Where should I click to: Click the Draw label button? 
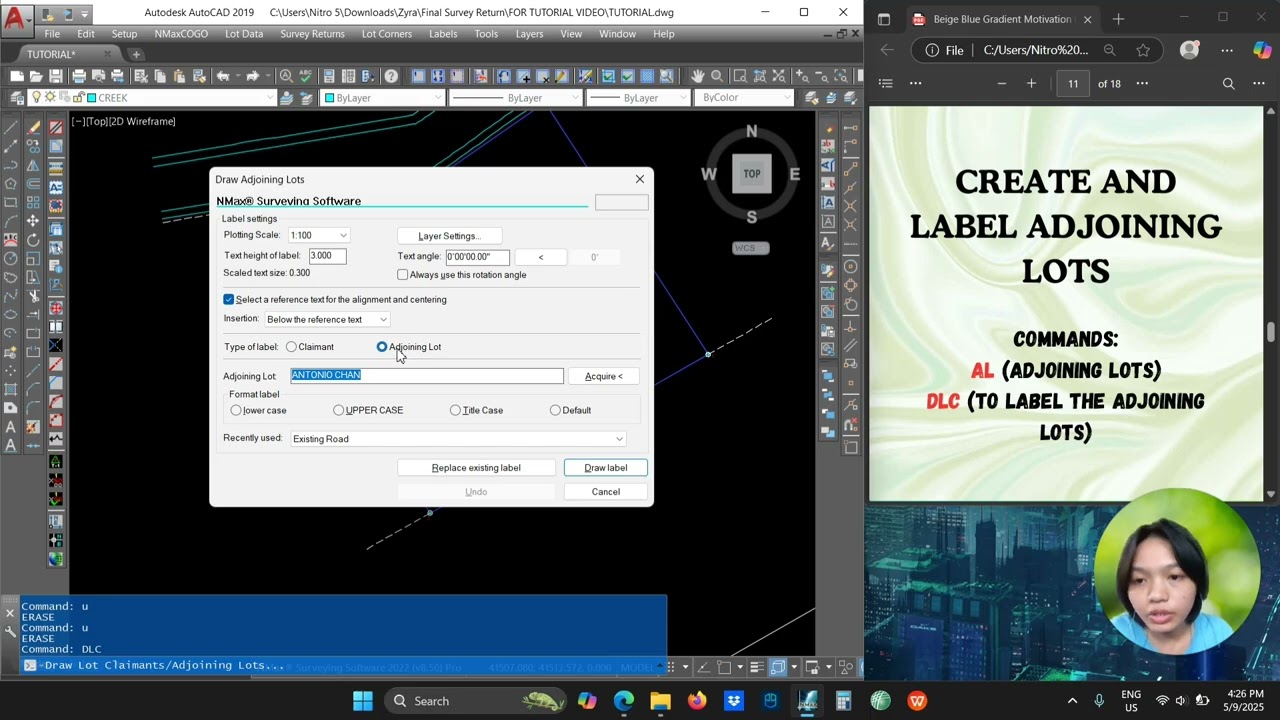pos(606,468)
